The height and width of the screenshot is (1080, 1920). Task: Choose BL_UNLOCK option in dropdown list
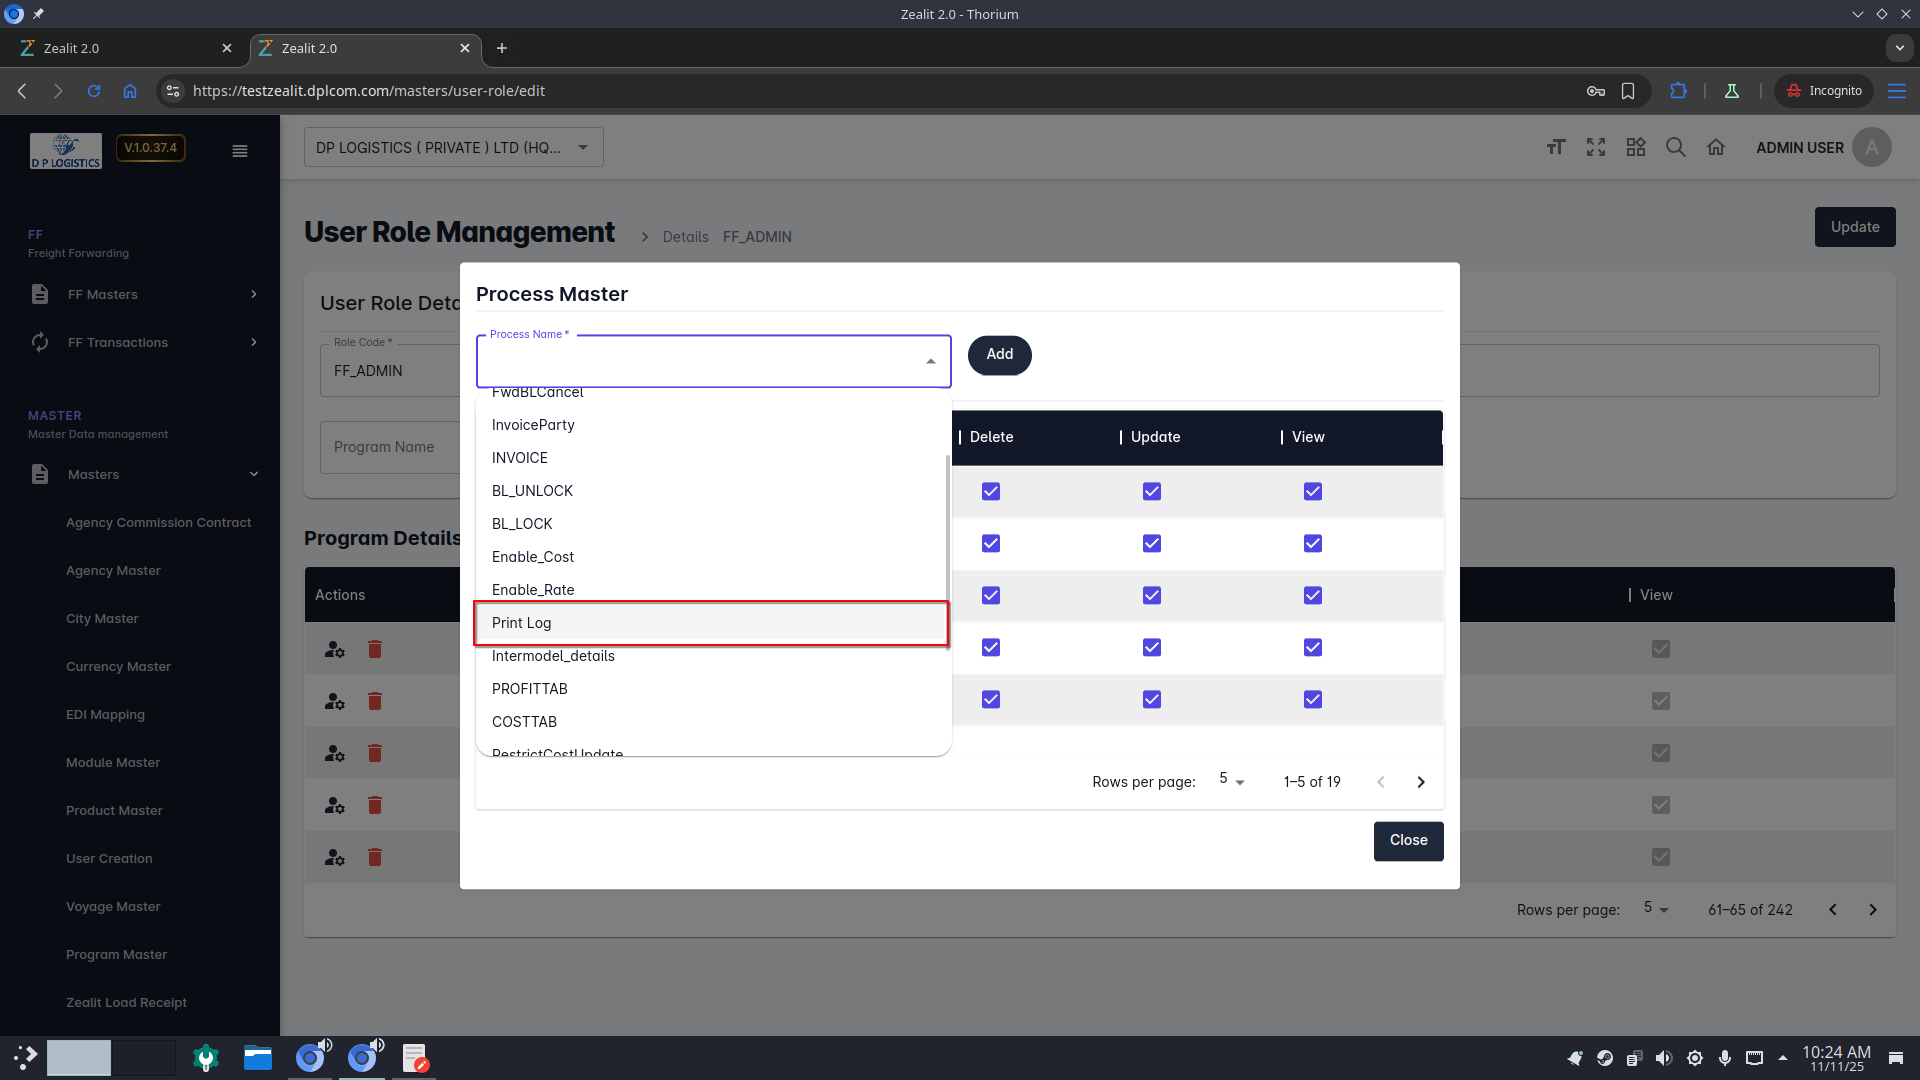point(533,491)
